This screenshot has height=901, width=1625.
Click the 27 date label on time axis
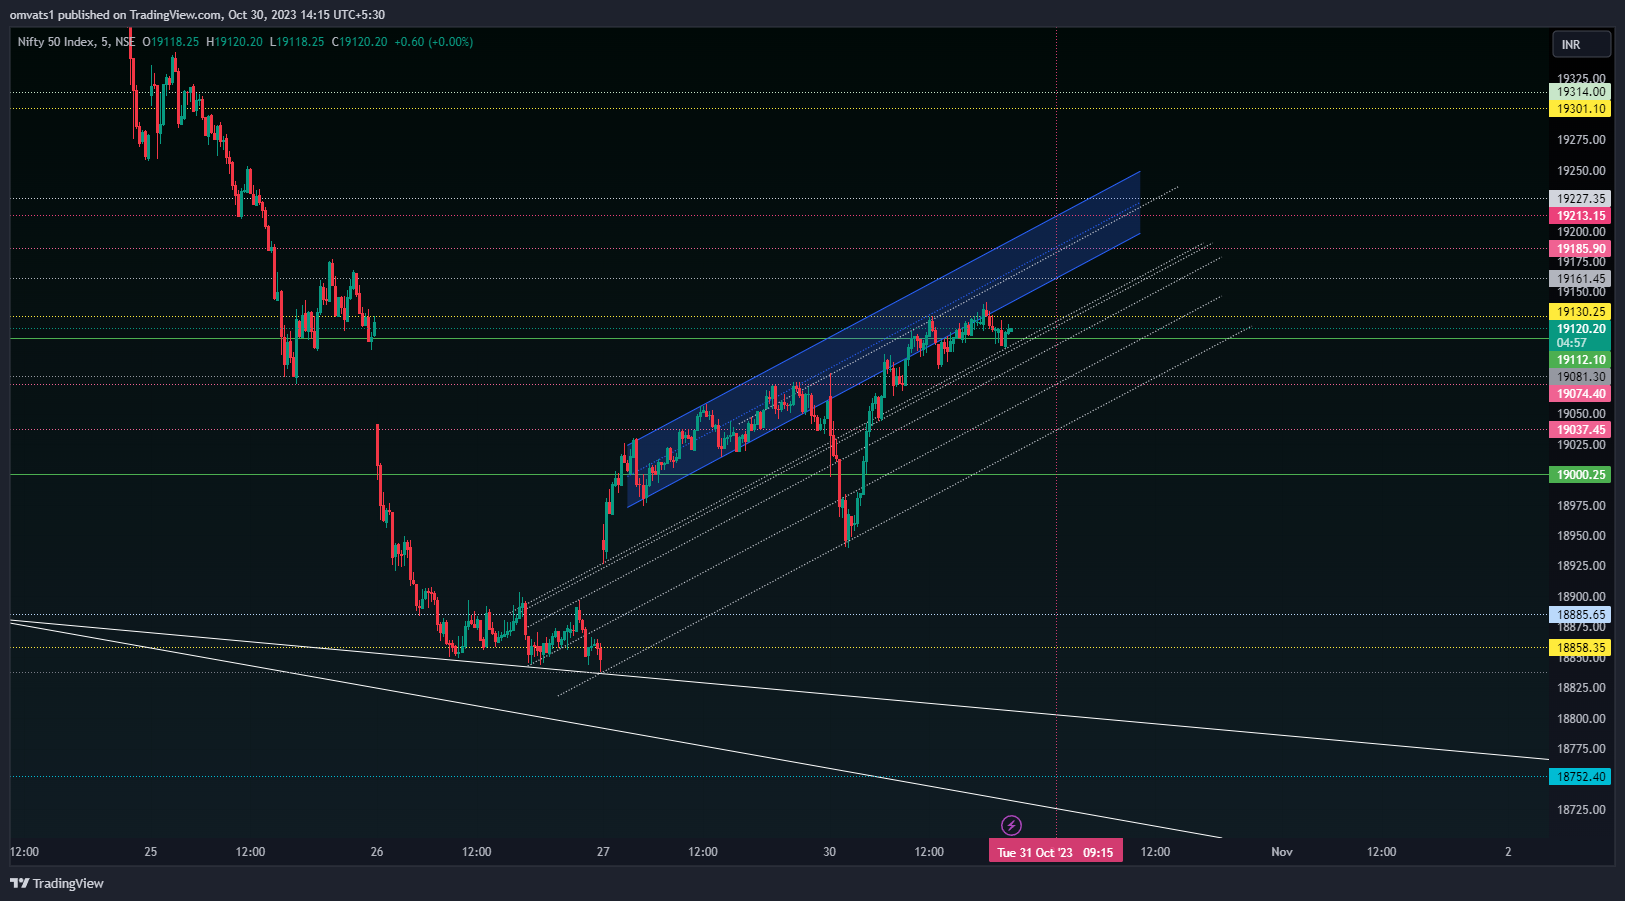603,852
